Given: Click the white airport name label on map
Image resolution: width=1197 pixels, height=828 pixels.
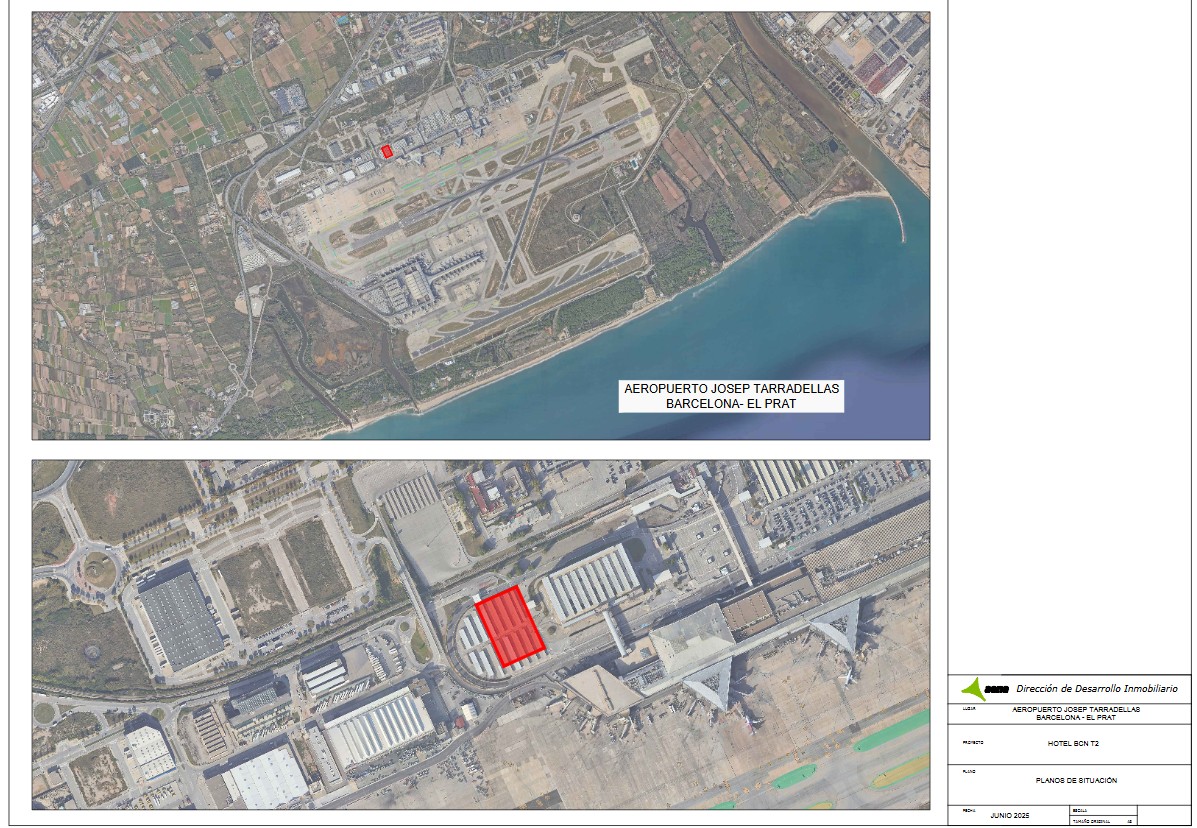Looking at the screenshot, I should (x=730, y=396).
